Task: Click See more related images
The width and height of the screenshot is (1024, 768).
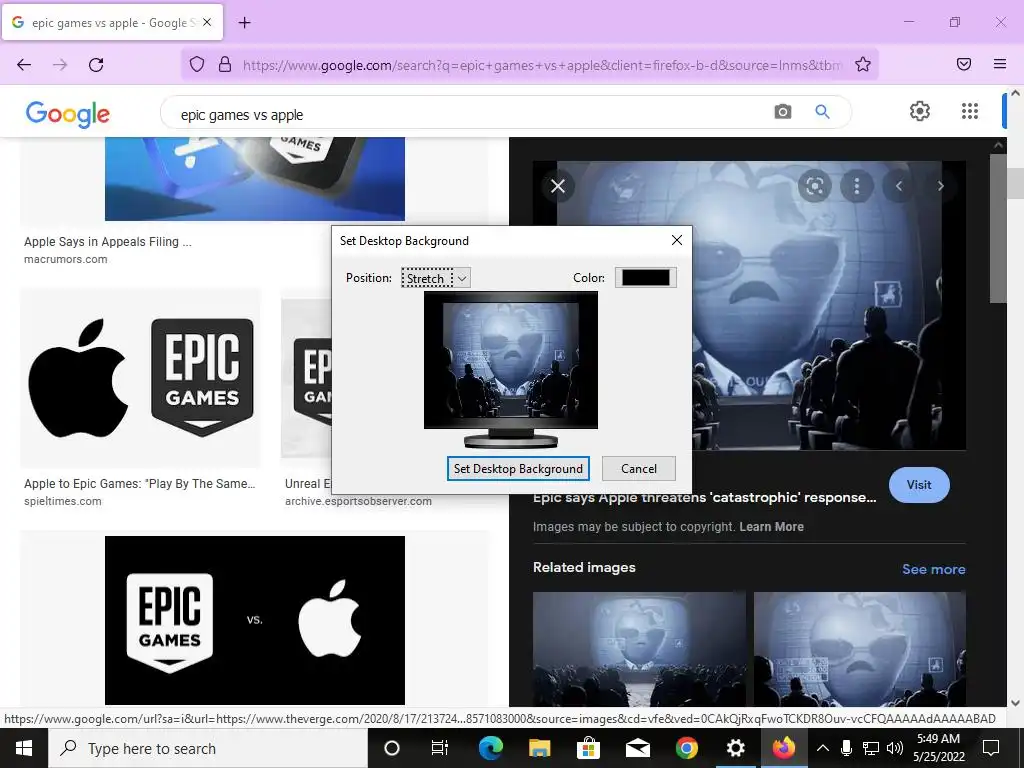Action: tap(933, 569)
